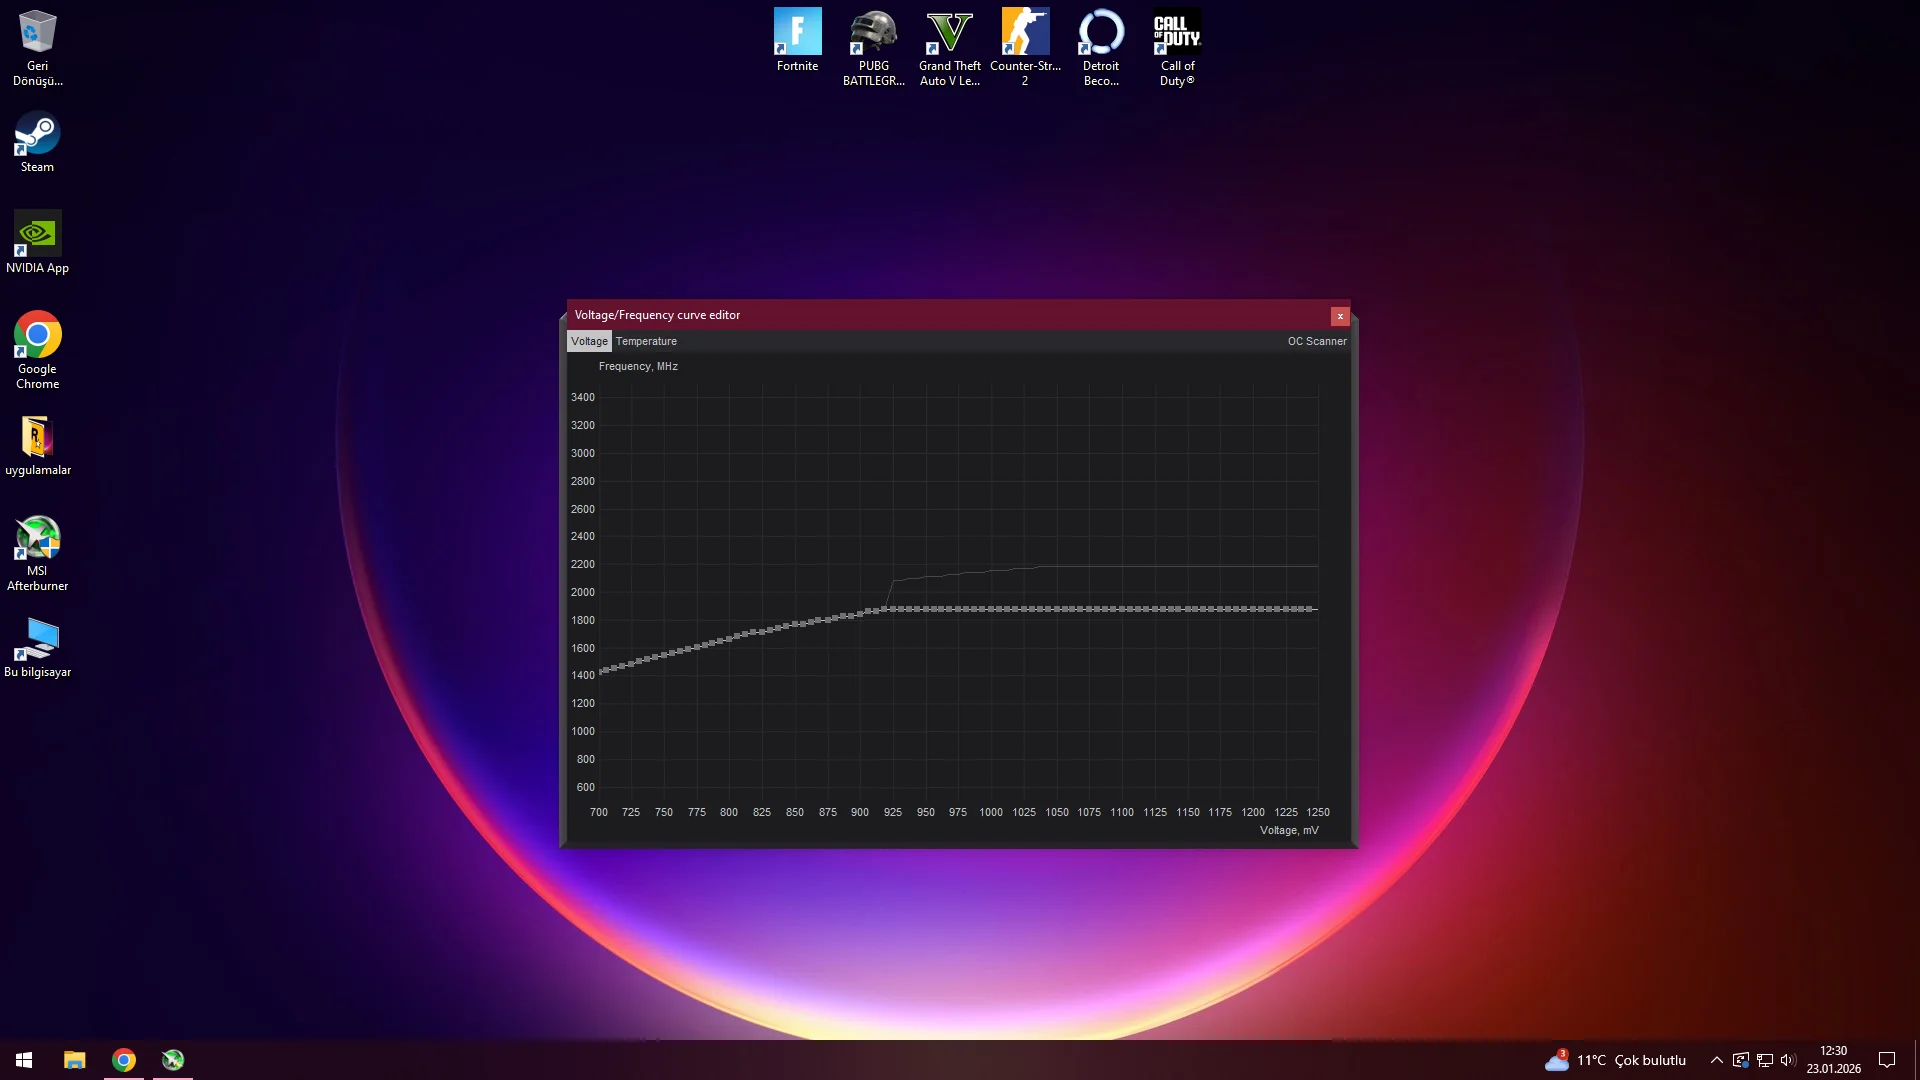Click the Fortnite desktop shortcut
The image size is (1920, 1080).
click(x=797, y=42)
